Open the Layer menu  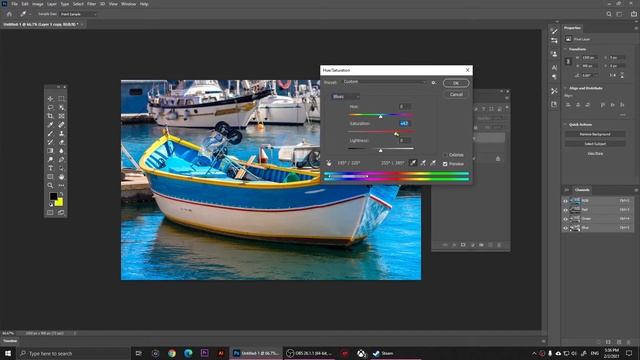(x=52, y=4)
